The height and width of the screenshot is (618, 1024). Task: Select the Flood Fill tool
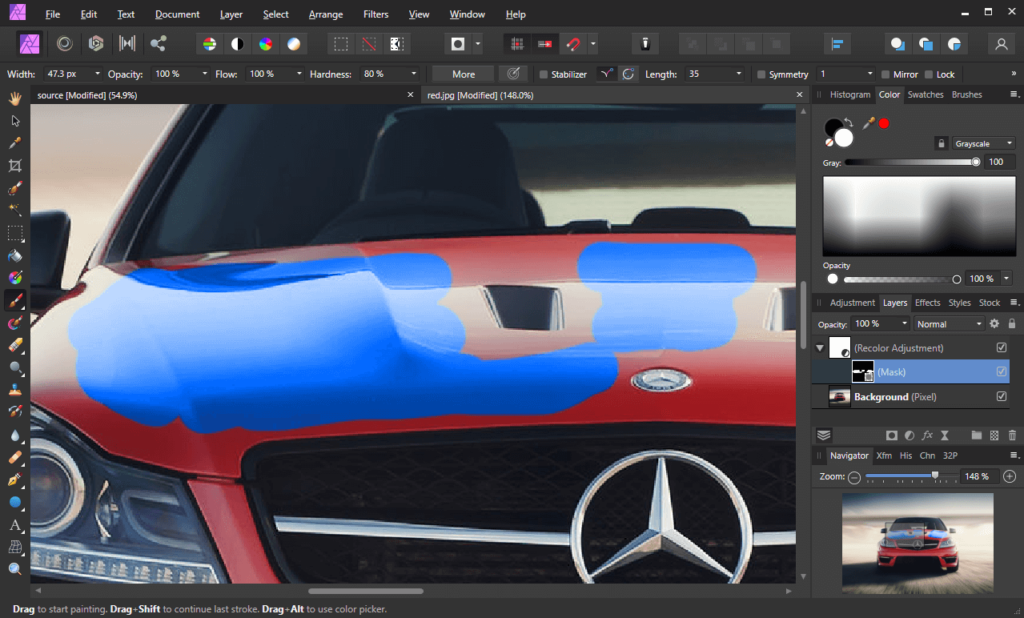coord(15,257)
